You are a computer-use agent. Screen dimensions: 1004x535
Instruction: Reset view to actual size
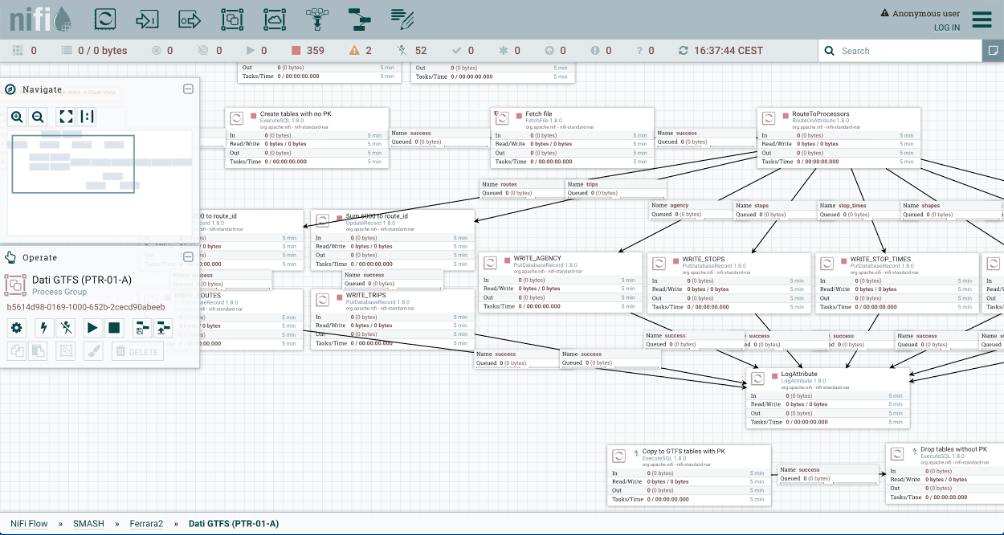pos(87,116)
